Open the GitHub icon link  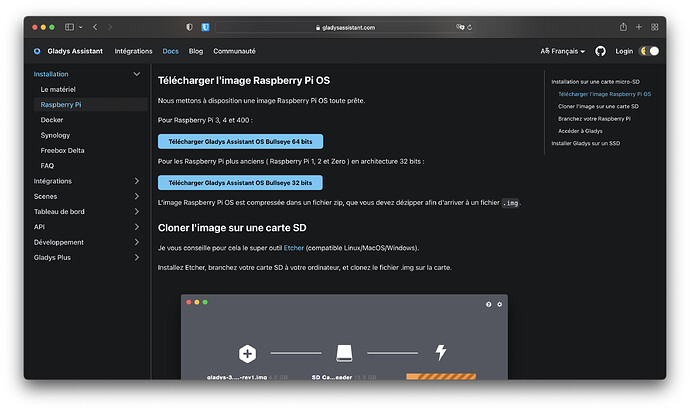(600, 51)
